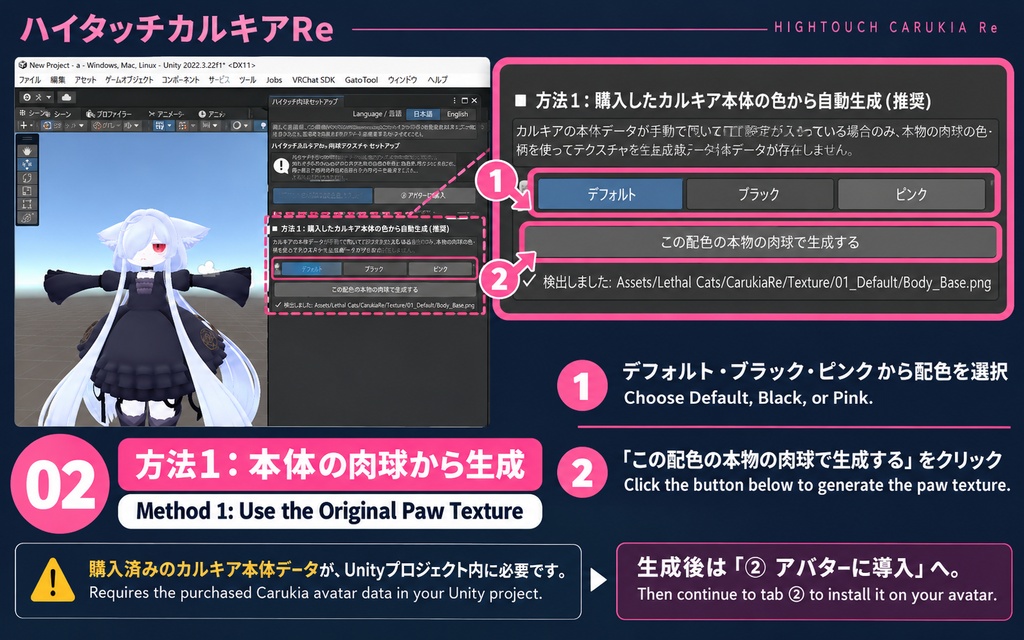Open the ウィンドウ menu
The height and width of the screenshot is (640, 1024).
402,80
